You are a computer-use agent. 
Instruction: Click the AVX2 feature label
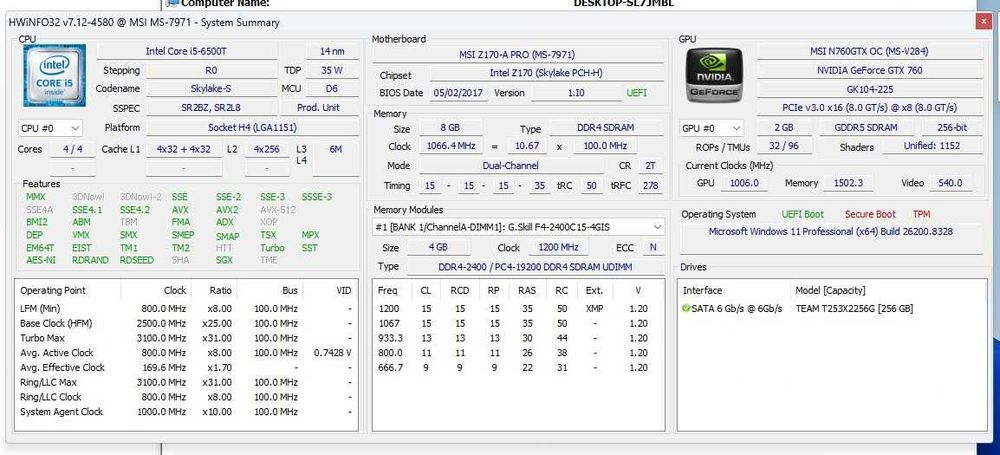[227, 210]
